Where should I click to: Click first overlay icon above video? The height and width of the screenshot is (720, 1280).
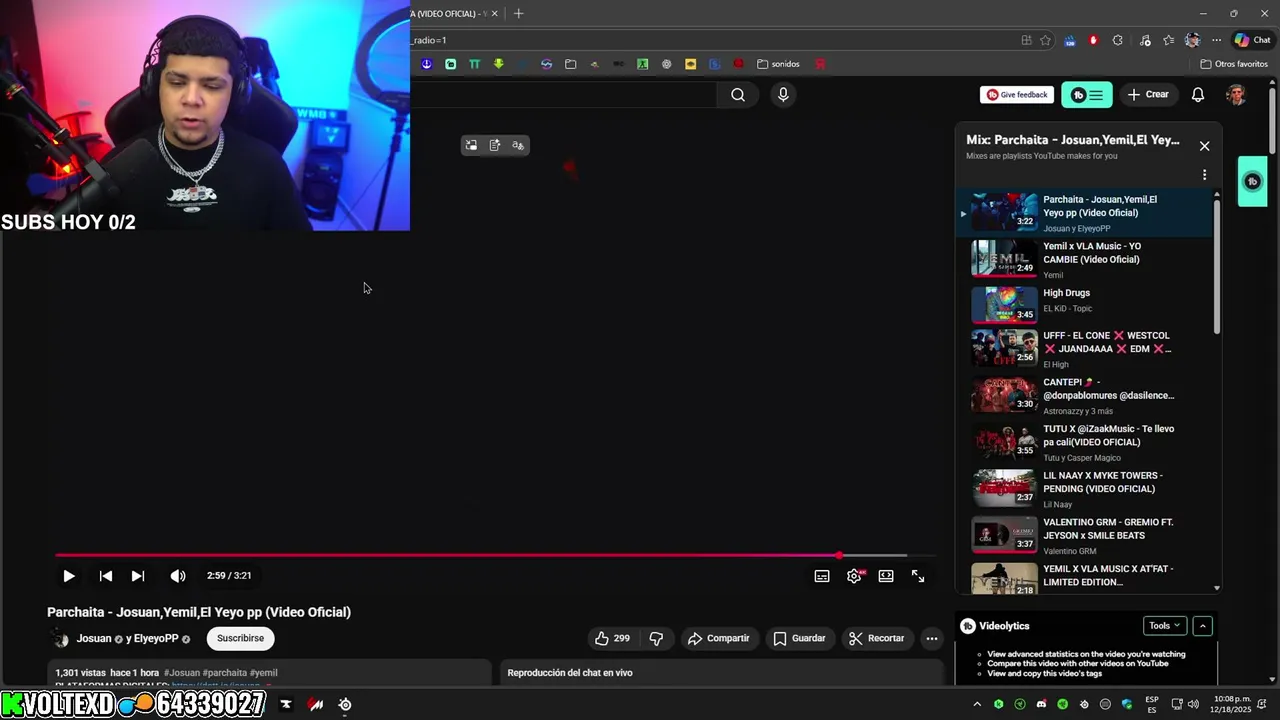coord(471,145)
